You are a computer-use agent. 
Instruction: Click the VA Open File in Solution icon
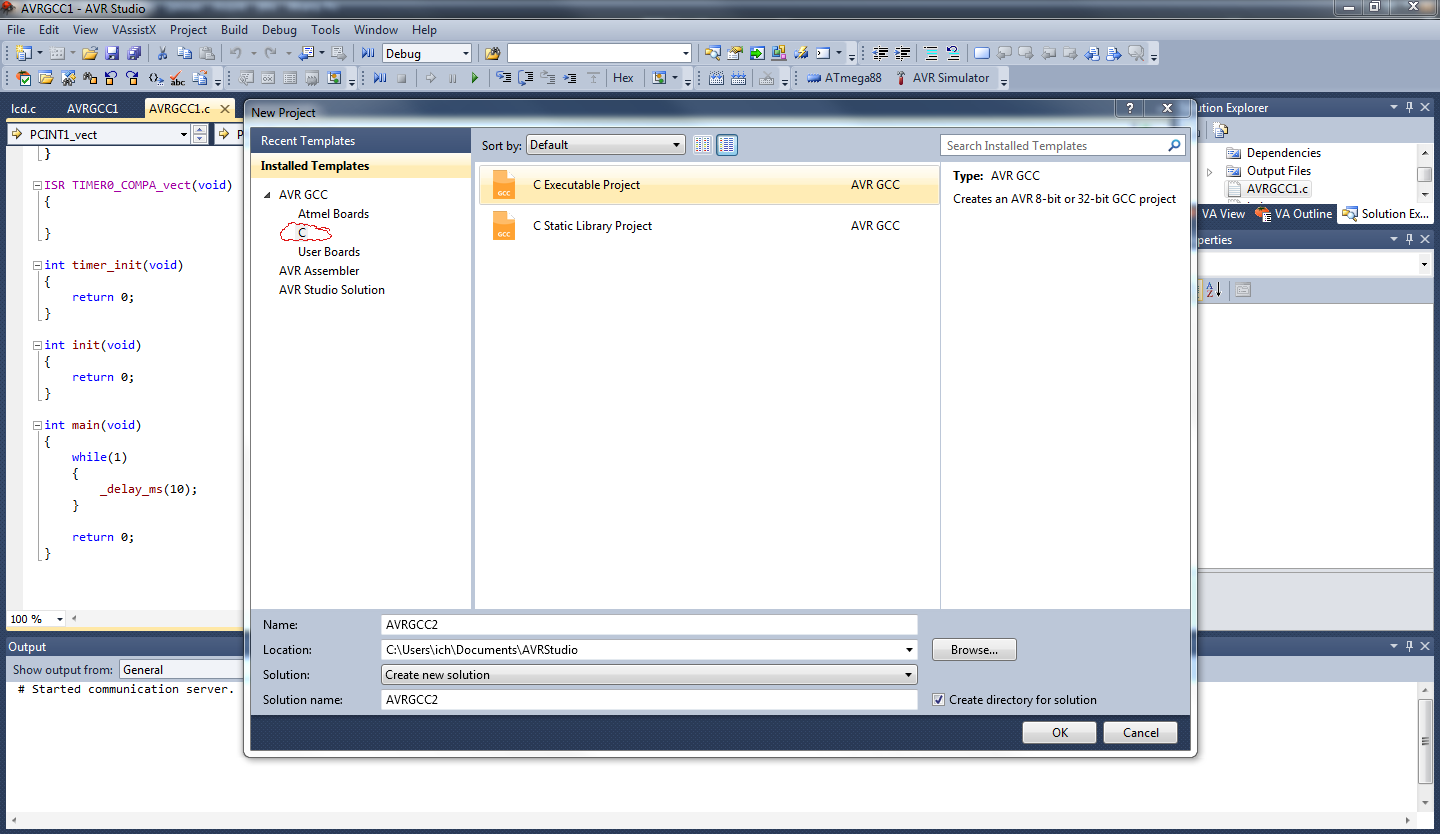(46, 78)
